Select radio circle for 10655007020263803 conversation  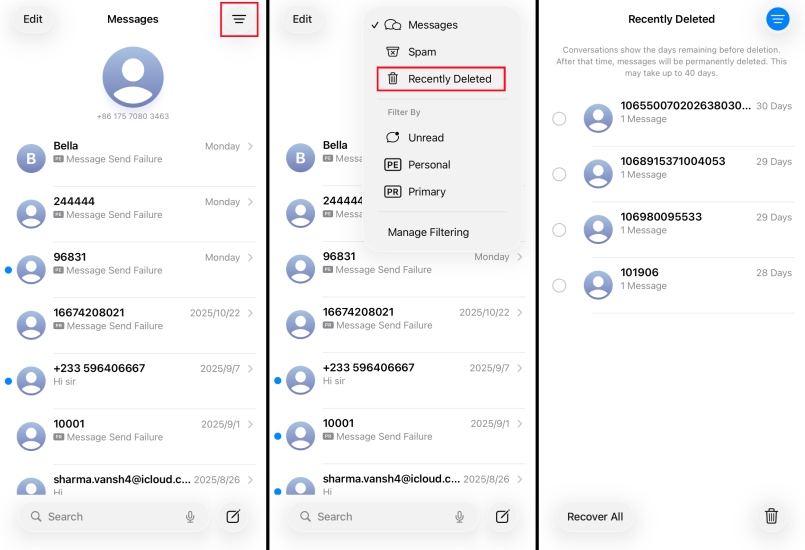pos(559,119)
